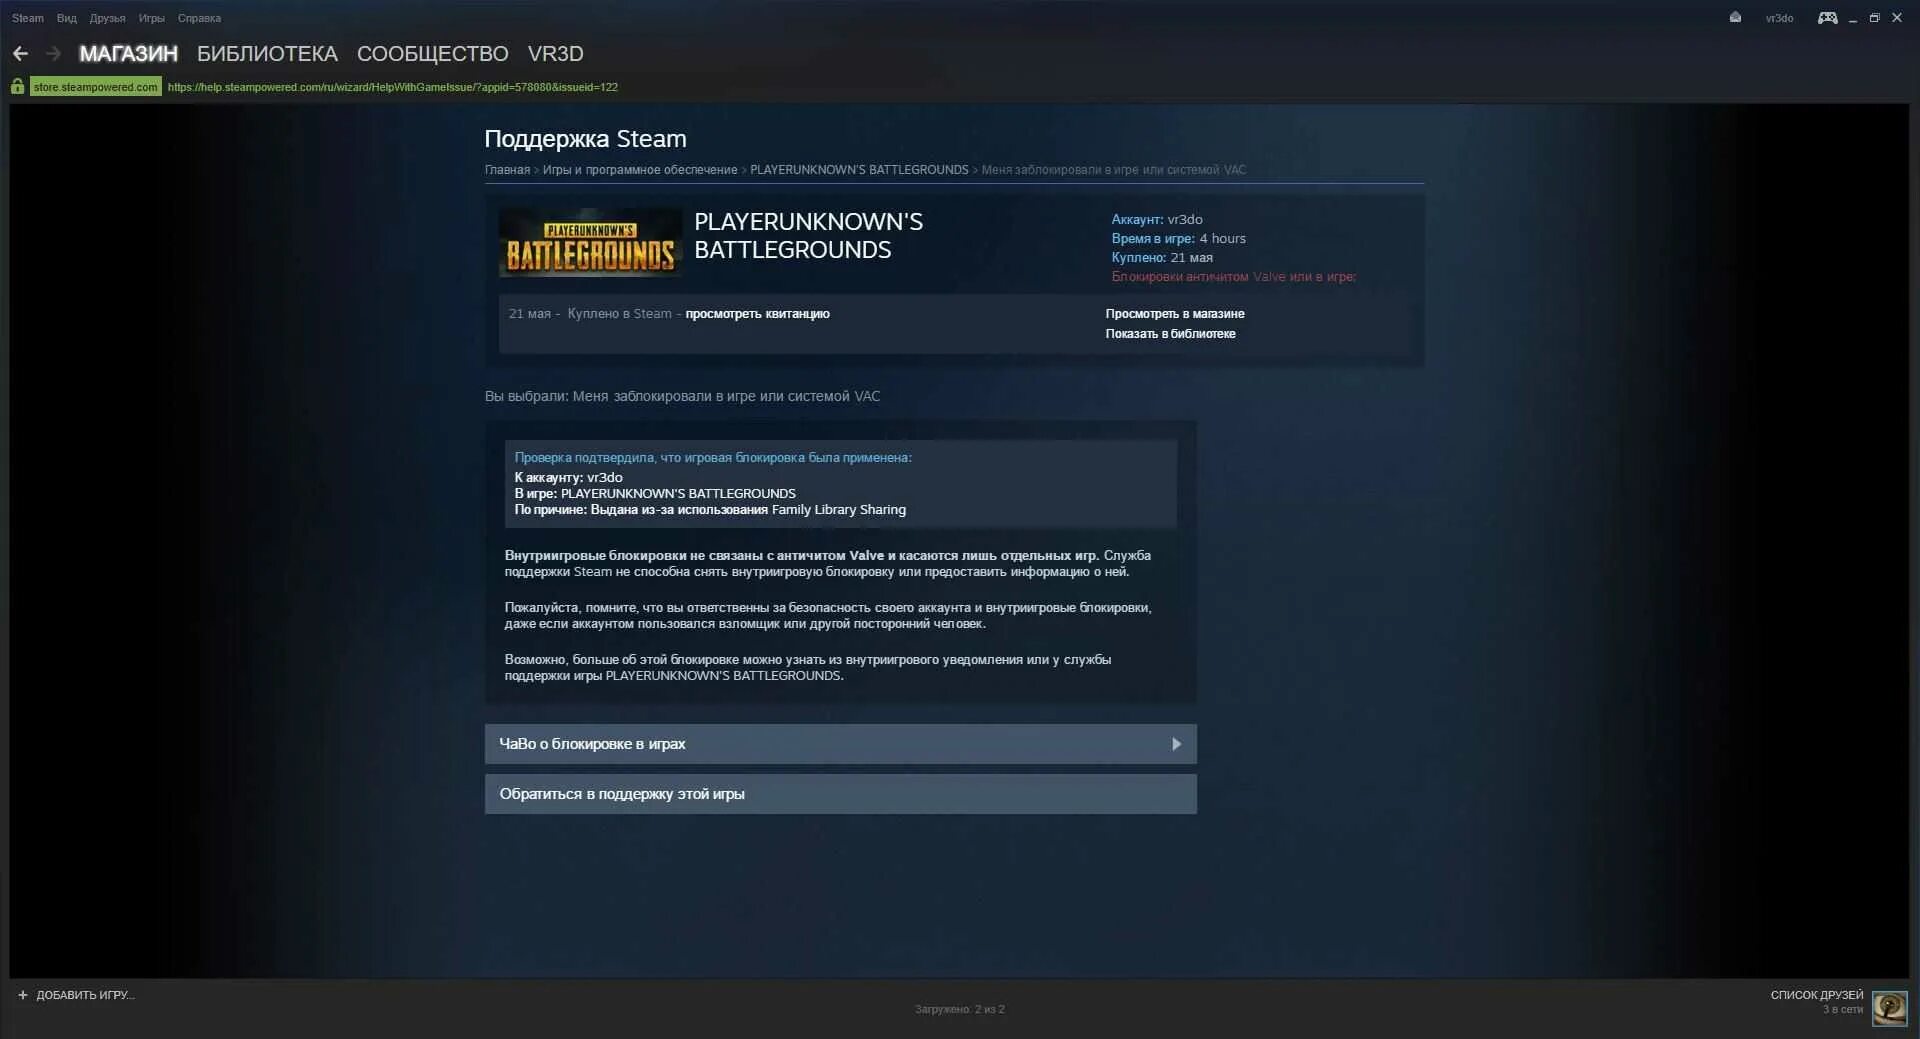This screenshot has height=1039, width=1920.
Task: Click the К аккаунту: vr3do line
Action: (568, 478)
